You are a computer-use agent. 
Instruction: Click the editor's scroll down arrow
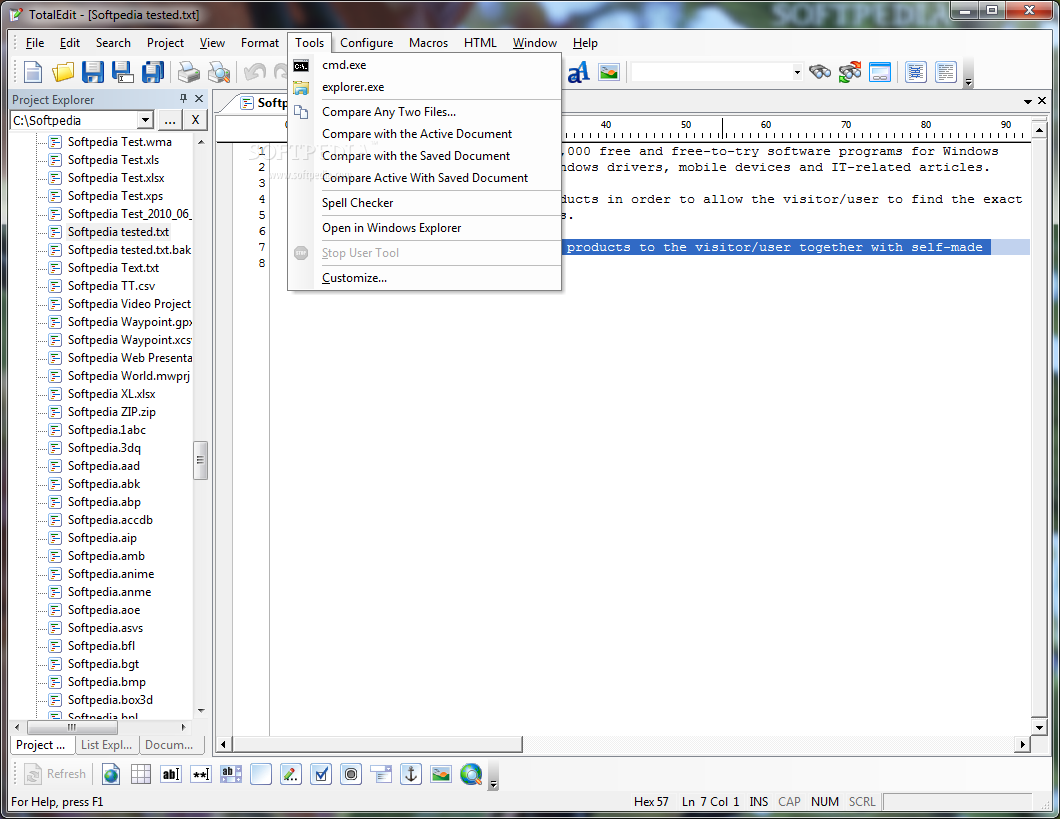(1040, 728)
